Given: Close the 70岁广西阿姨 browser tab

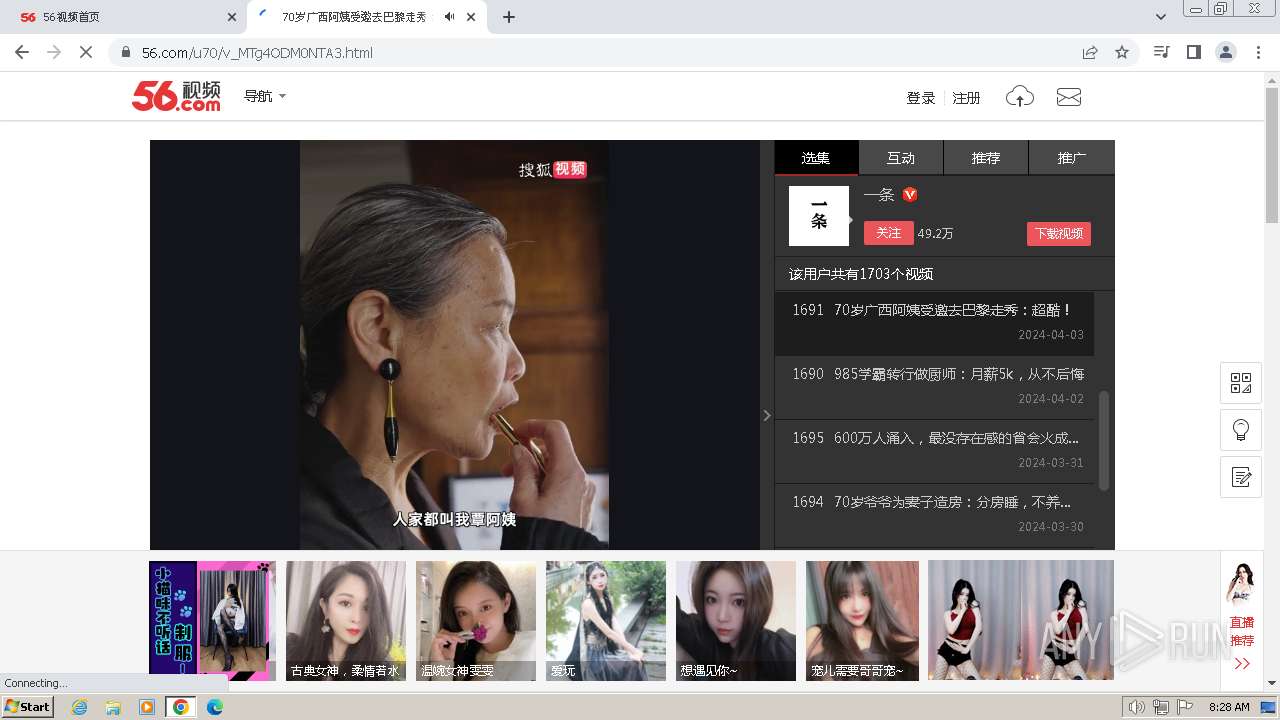Looking at the screenshot, I should click(x=471, y=17).
